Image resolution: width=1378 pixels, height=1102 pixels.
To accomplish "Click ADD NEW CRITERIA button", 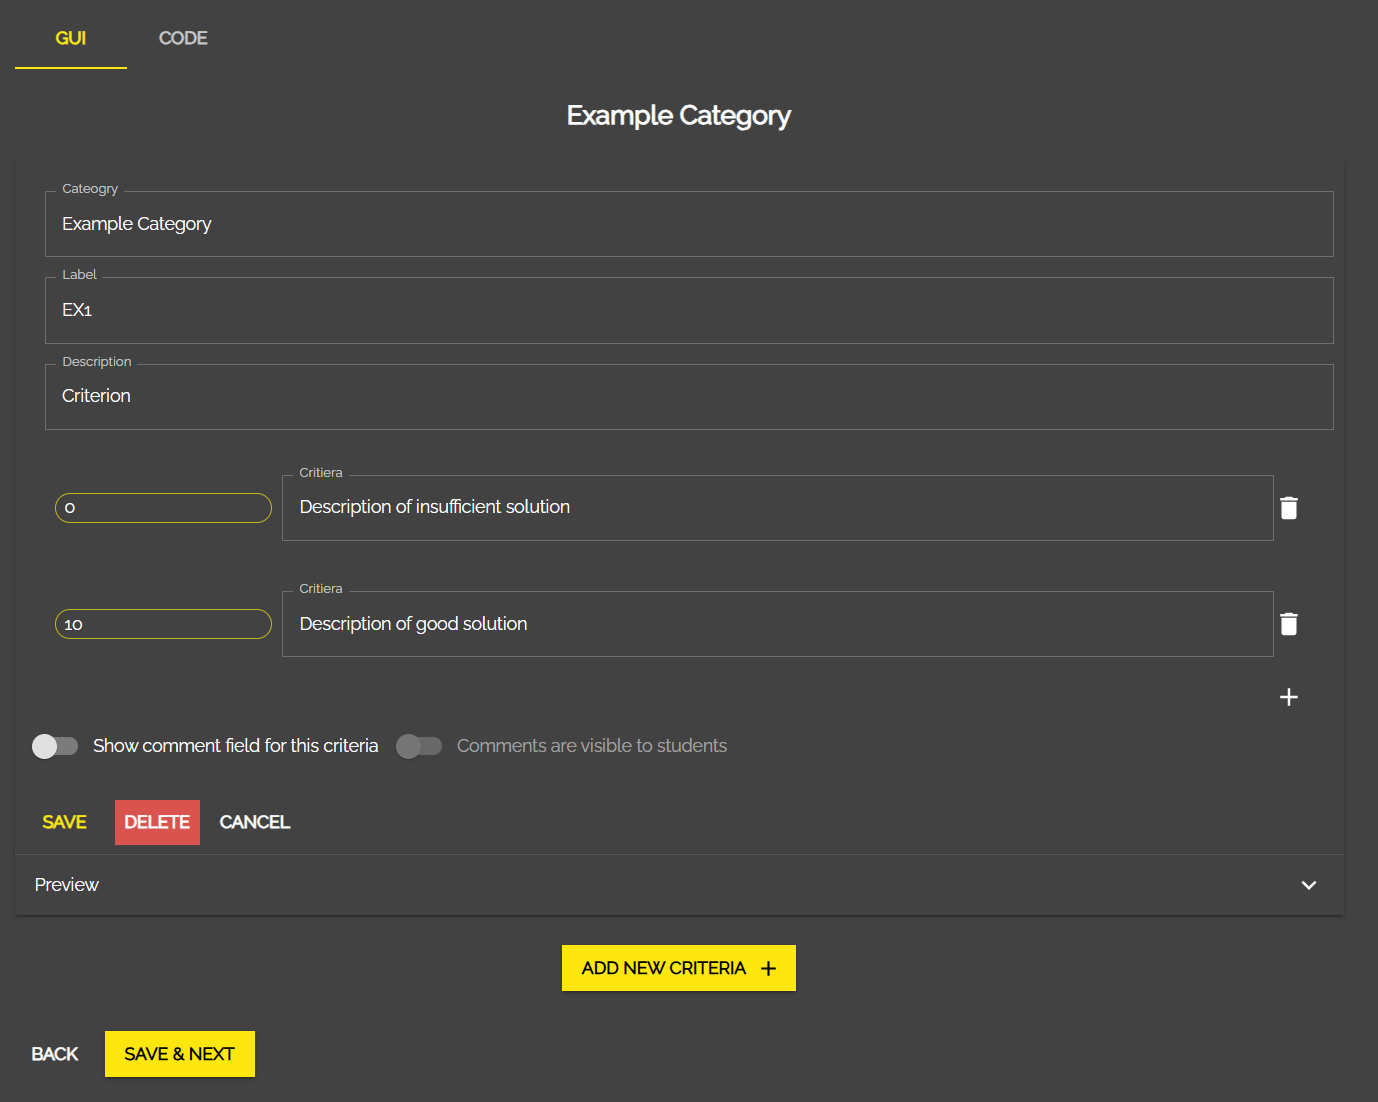I will pyautogui.click(x=679, y=968).
